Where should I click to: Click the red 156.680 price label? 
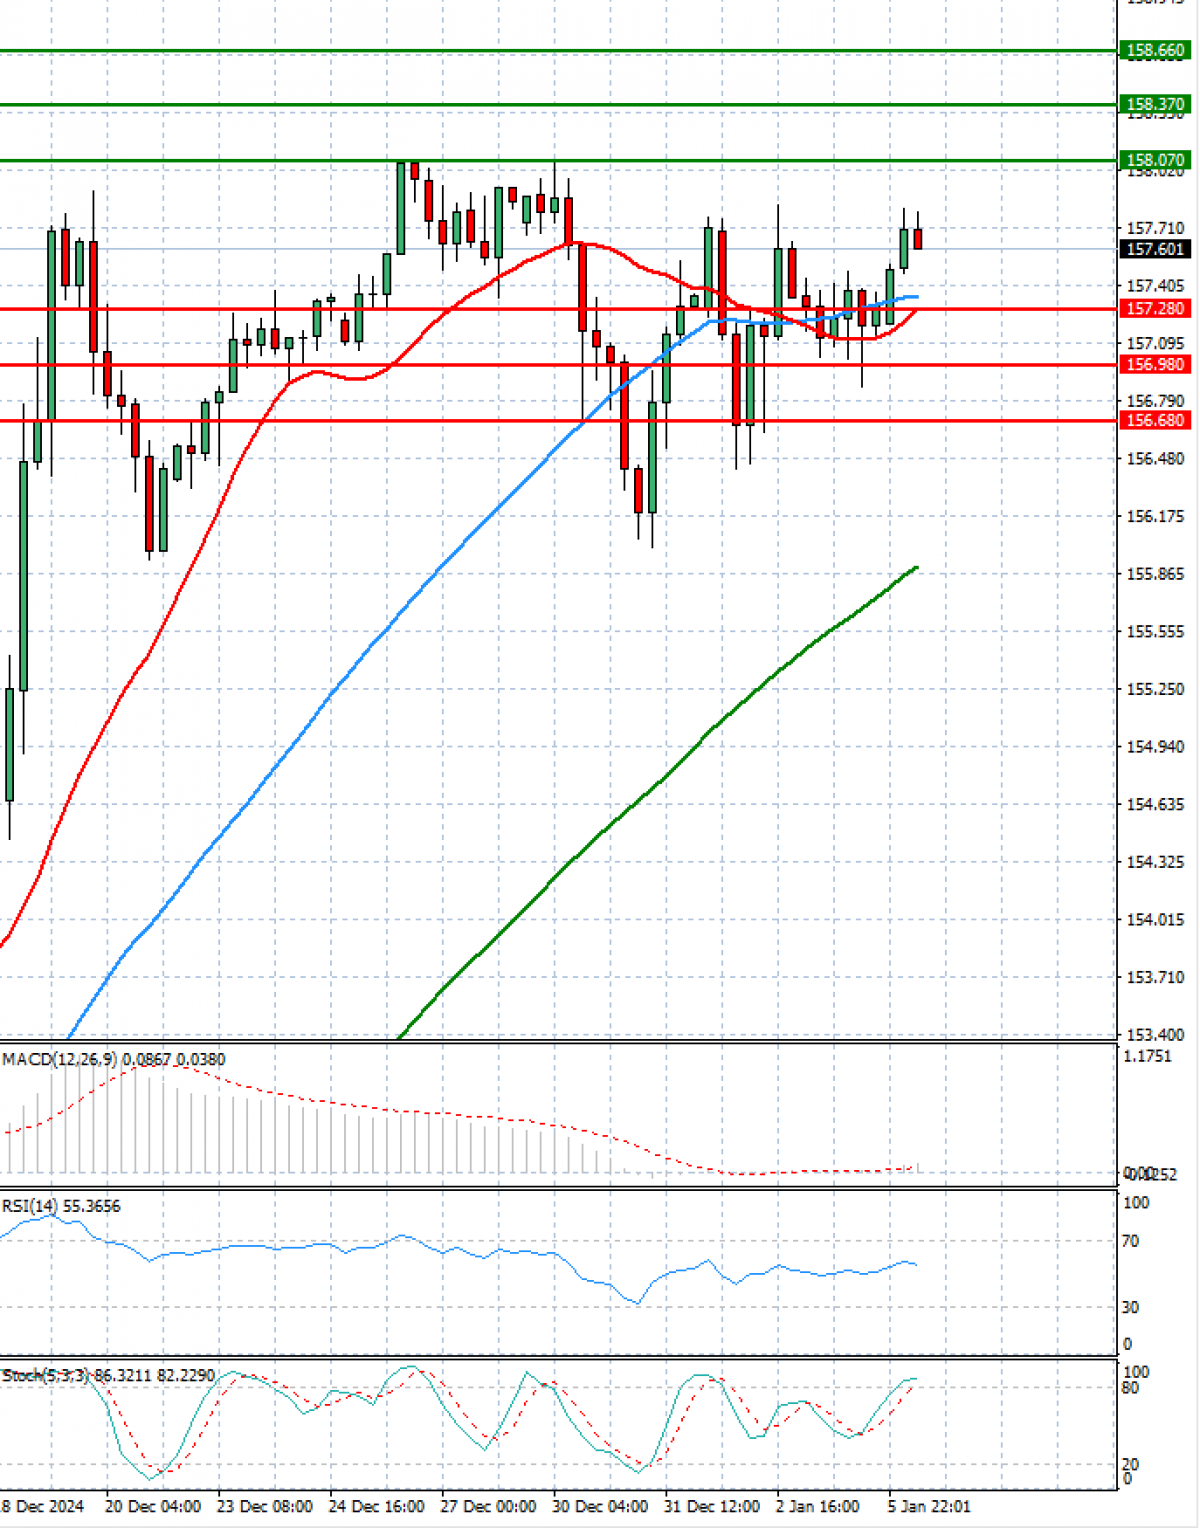[x=1155, y=420]
